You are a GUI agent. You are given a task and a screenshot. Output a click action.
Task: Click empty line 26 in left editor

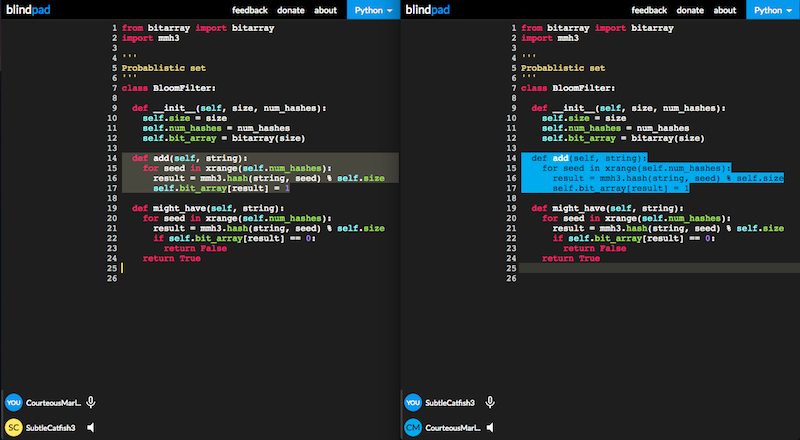pyautogui.click(x=260, y=278)
